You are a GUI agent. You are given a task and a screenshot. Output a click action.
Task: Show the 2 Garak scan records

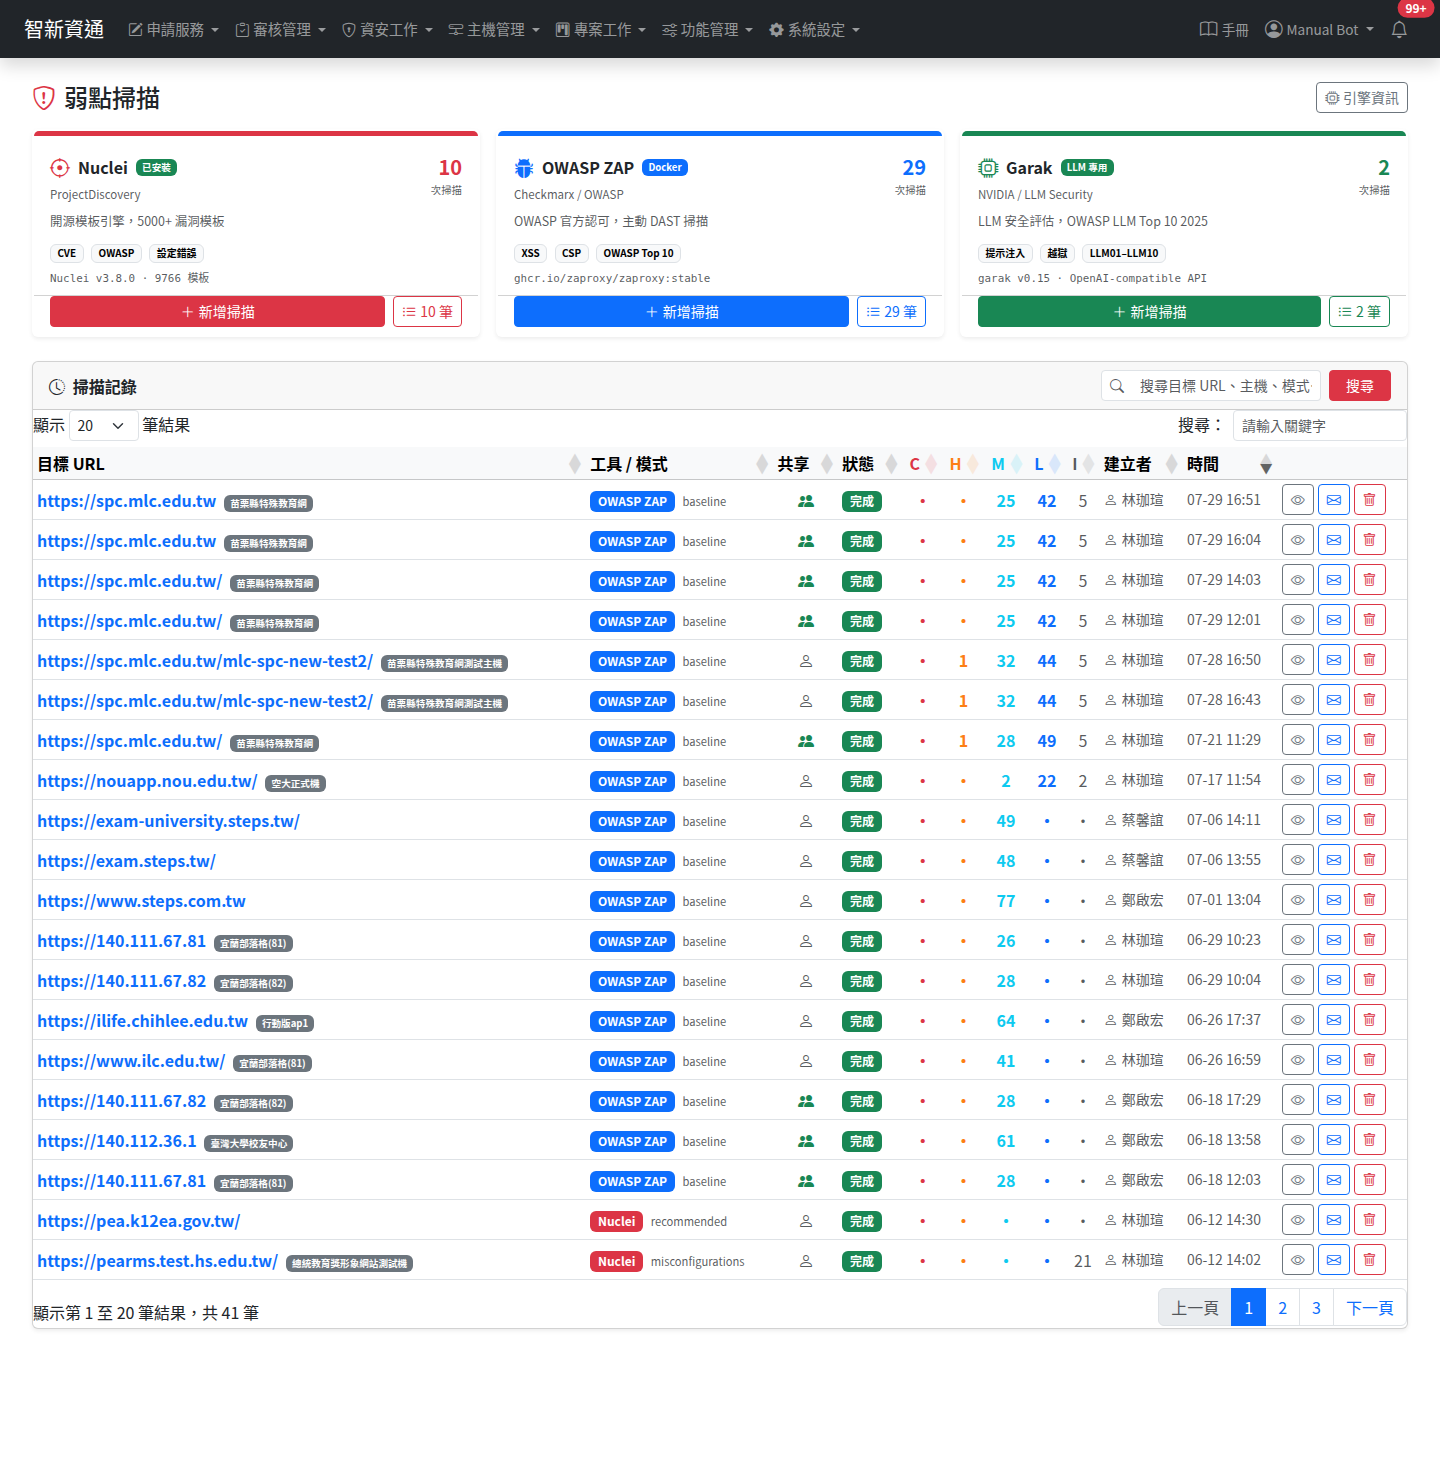click(x=1359, y=312)
